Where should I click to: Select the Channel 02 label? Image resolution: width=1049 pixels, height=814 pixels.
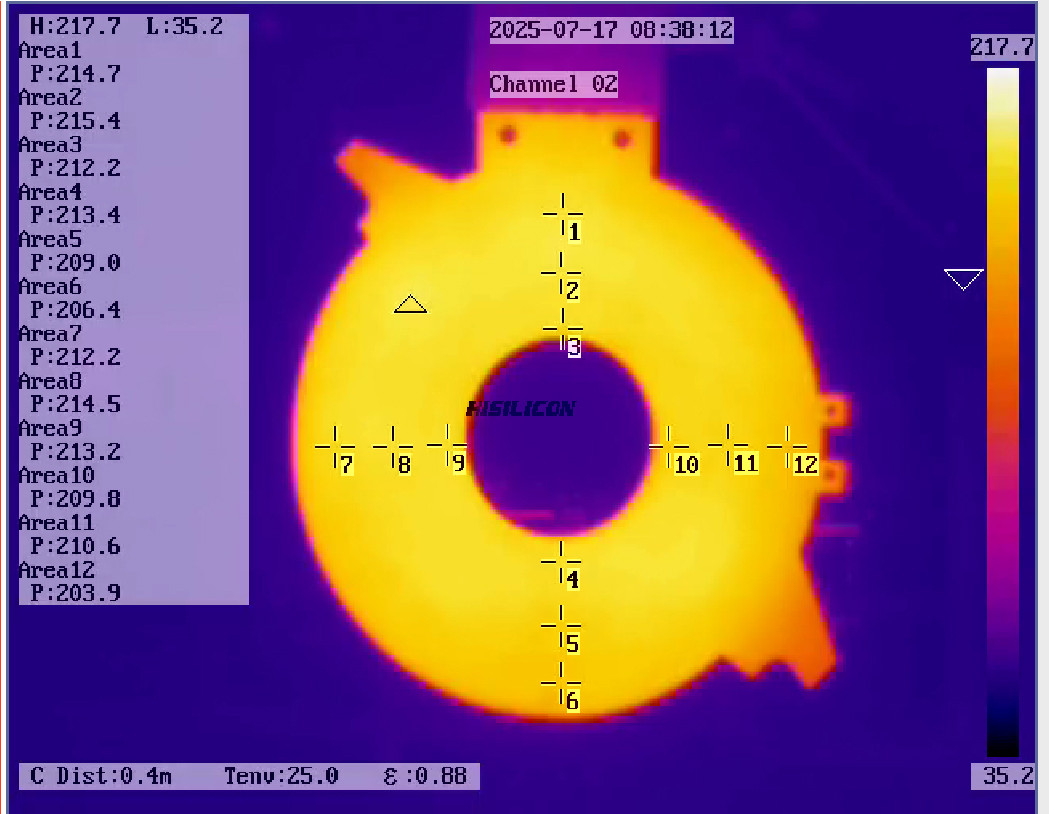click(x=553, y=84)
